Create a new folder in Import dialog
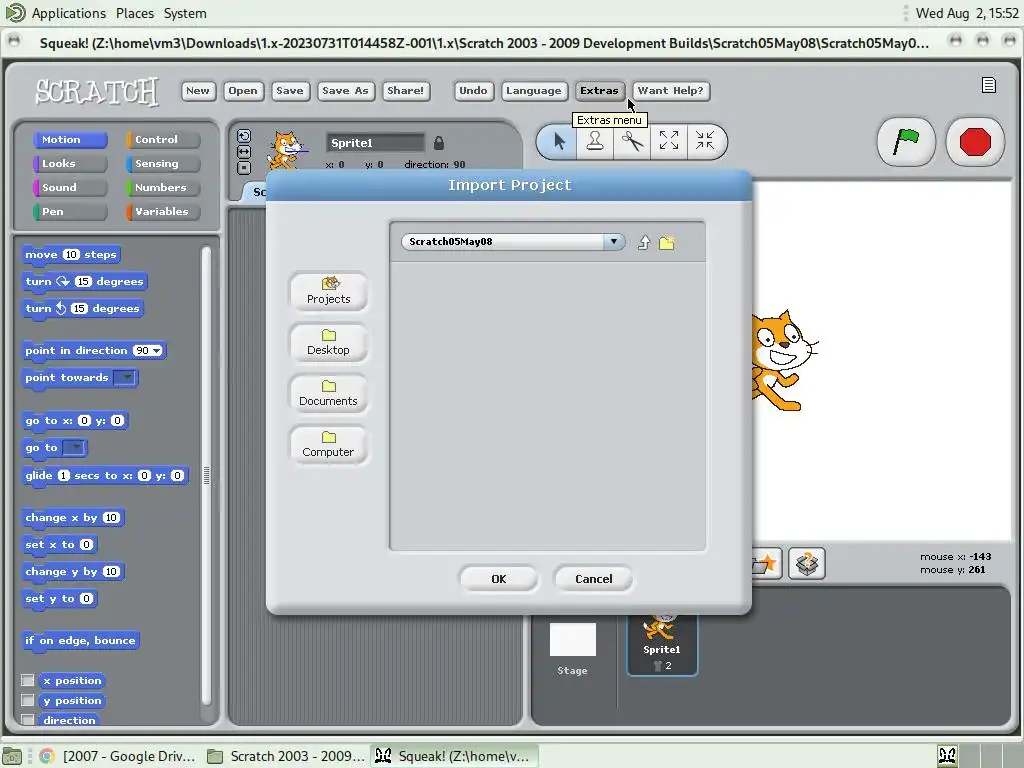The image size is (1024, 768). point(667,242)
